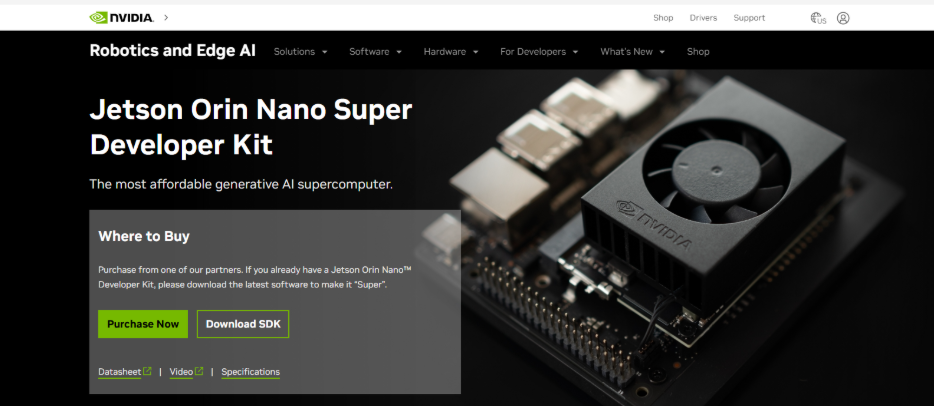Open the For Developers dropdown
Screen dimensions: 934x406
[539, 52]
